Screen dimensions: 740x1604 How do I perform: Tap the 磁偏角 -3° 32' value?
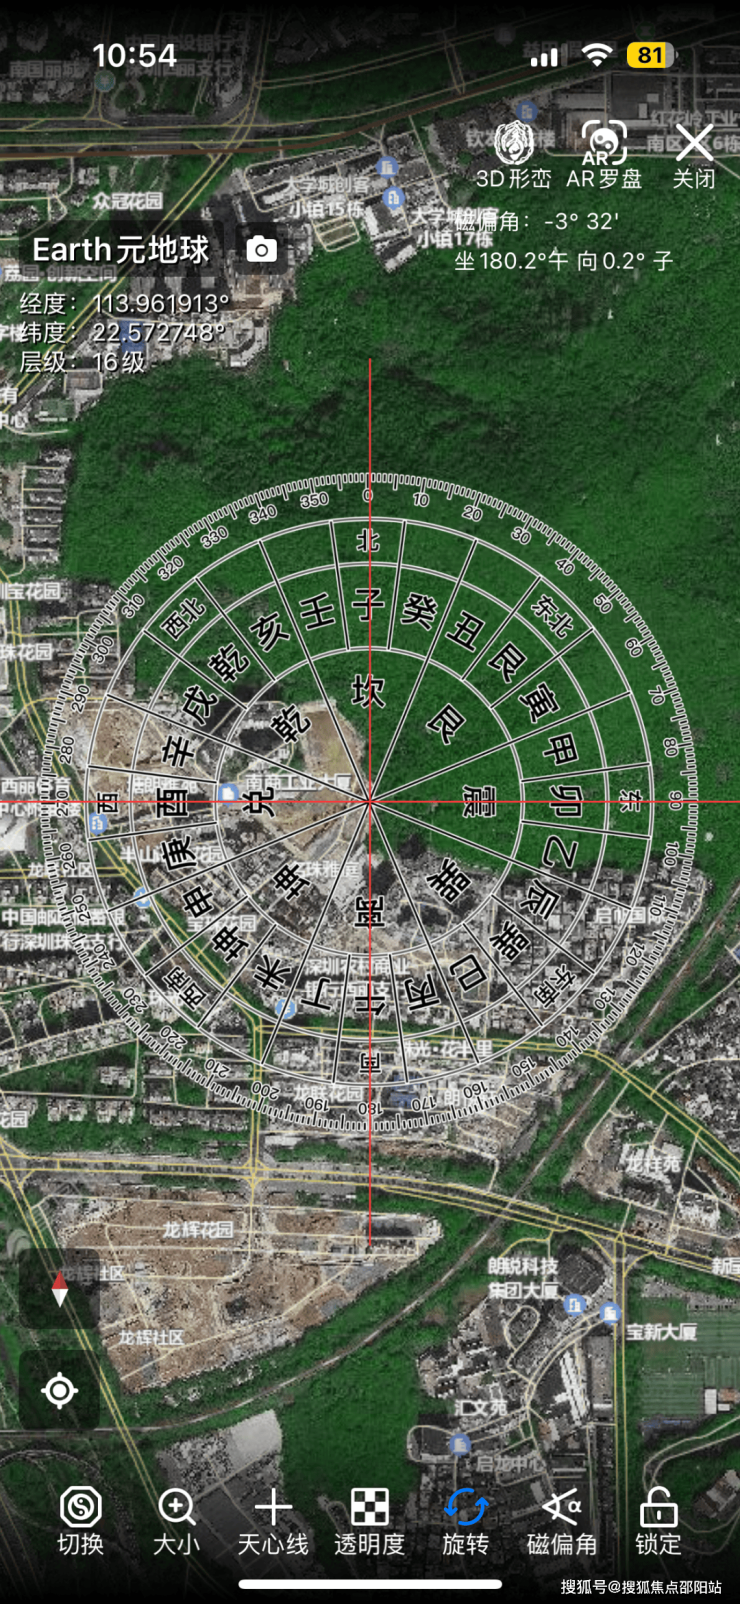tap(536, 221)
